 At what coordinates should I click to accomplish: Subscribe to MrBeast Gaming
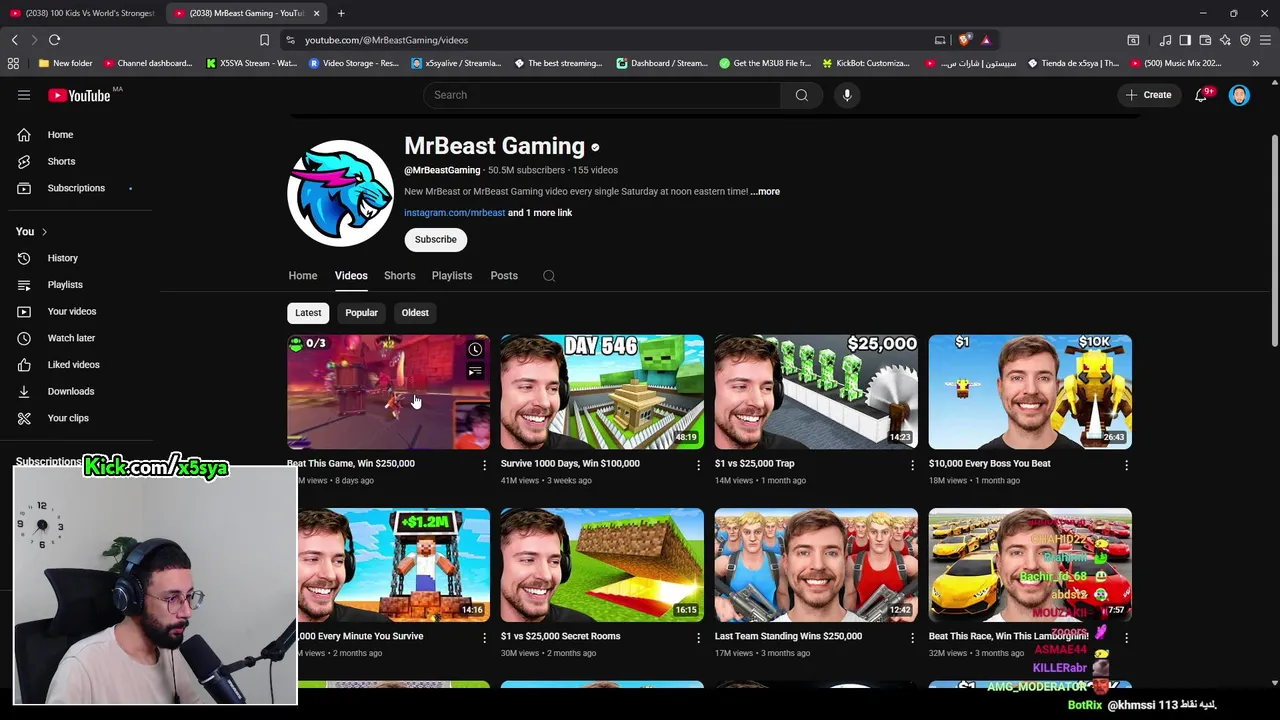pos(436,240)
